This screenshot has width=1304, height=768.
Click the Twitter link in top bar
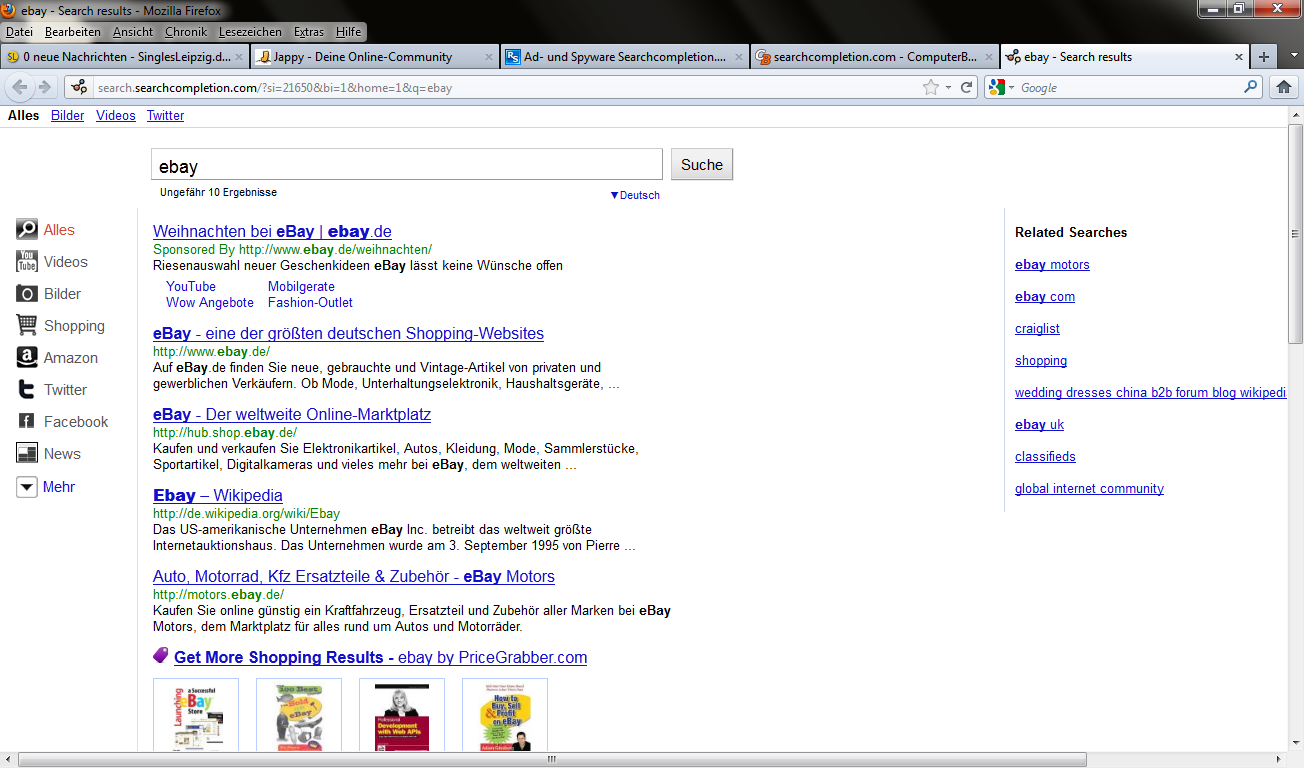(165, 116)
